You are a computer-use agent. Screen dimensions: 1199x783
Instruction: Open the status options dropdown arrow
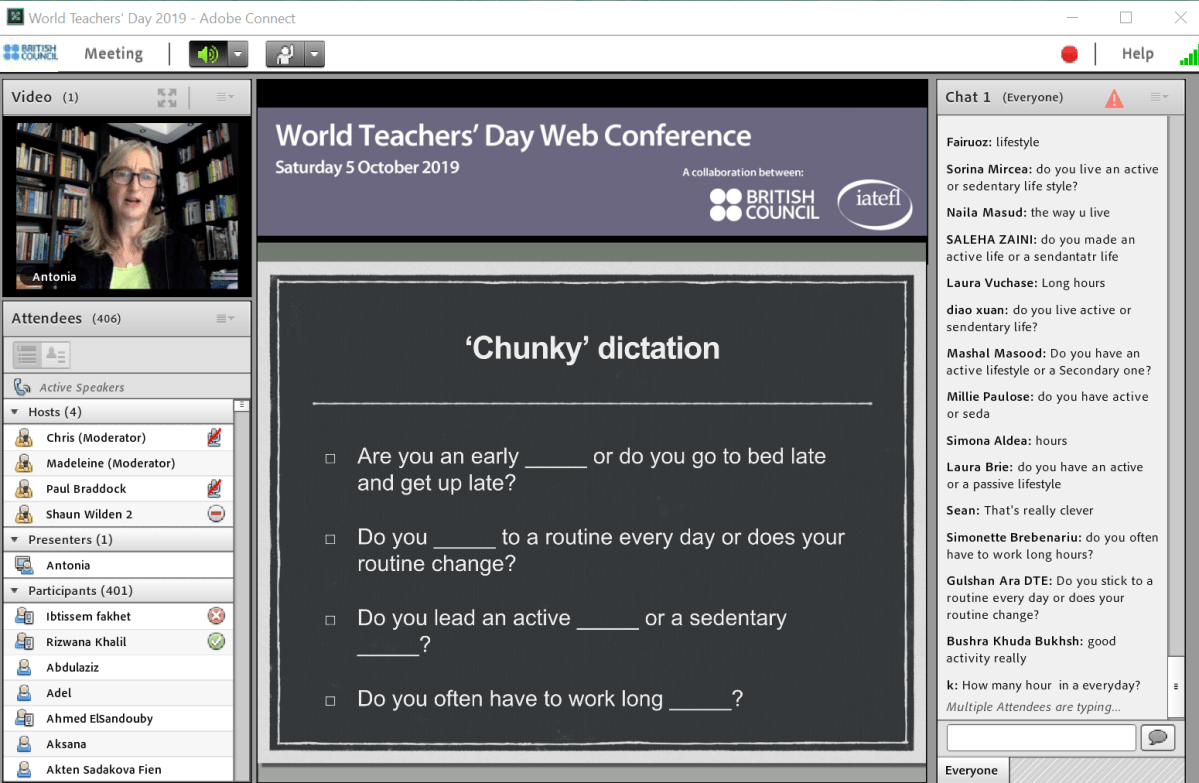[x=315, y=54]
